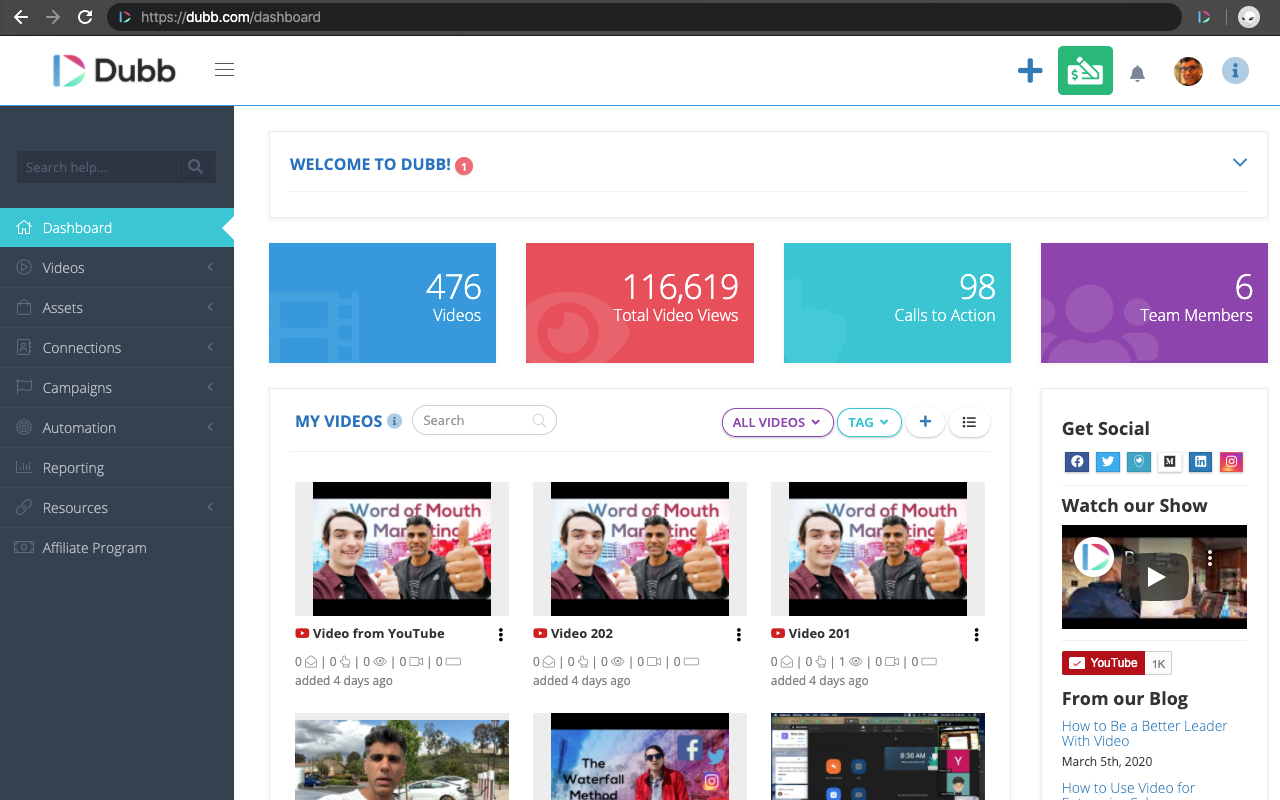The image size is (1280, 800).
Task: Open the All Videos filter dropdown
Action: 777,422
